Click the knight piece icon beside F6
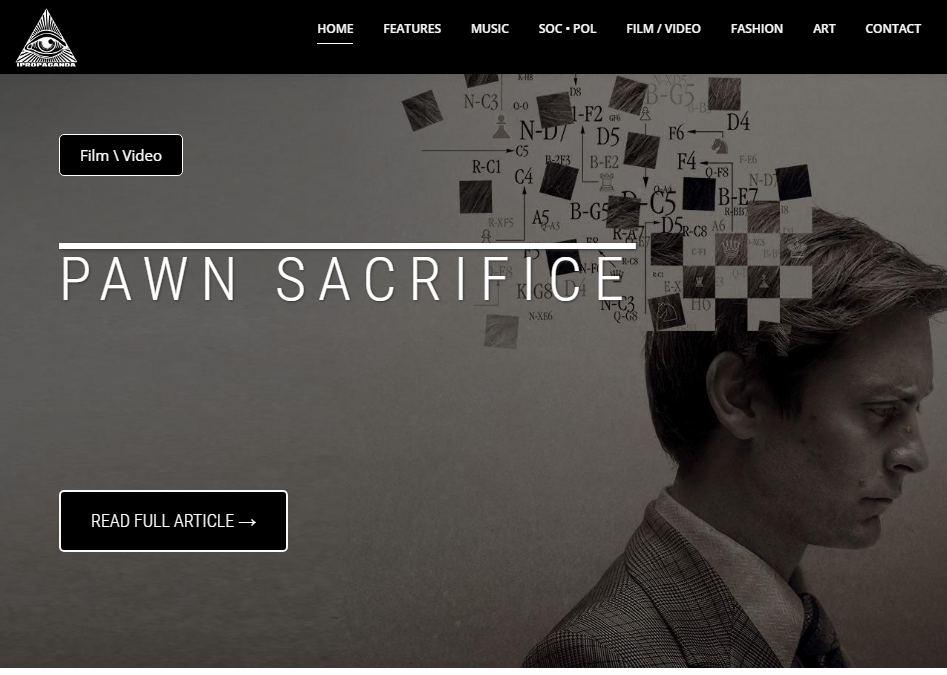This screenshot has width=947, height=675. (x=719, y=145)
